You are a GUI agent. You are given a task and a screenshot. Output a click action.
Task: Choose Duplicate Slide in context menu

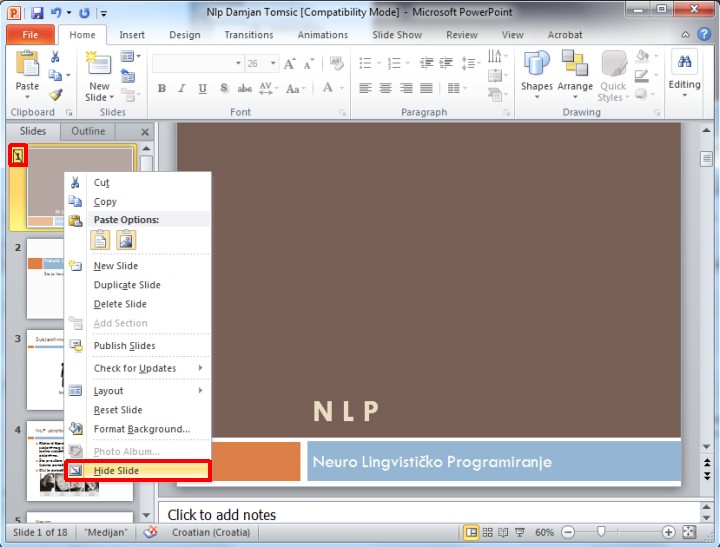click(127, 285)
